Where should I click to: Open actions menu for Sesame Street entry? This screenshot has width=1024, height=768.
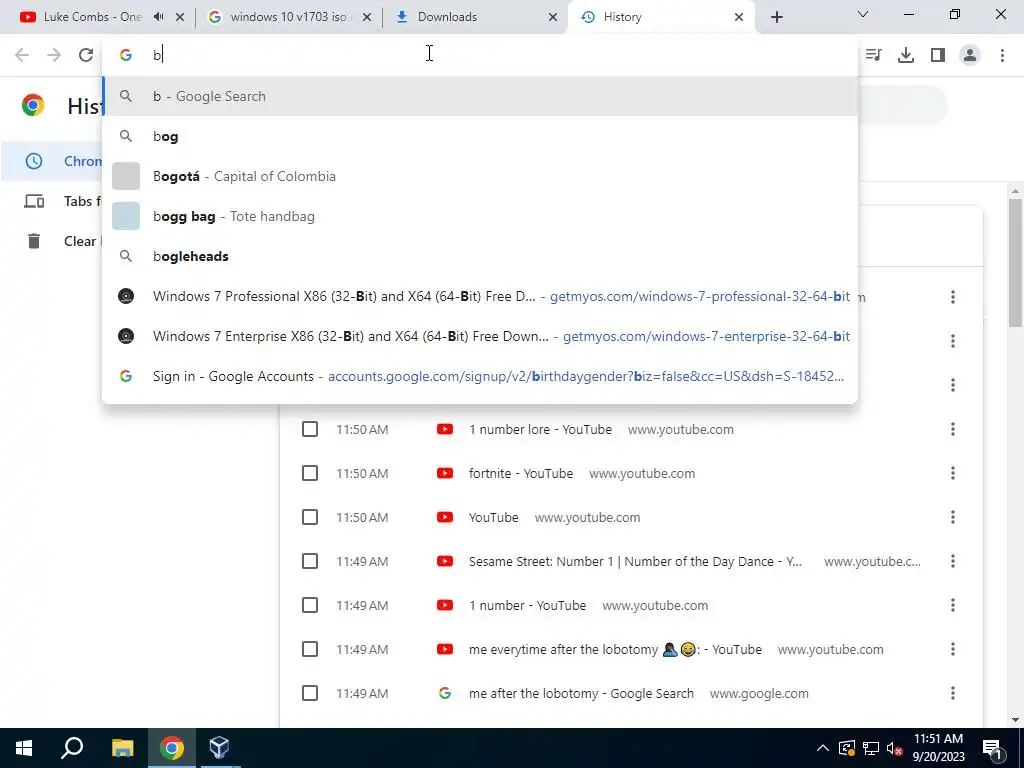click(x=953, y=561)
